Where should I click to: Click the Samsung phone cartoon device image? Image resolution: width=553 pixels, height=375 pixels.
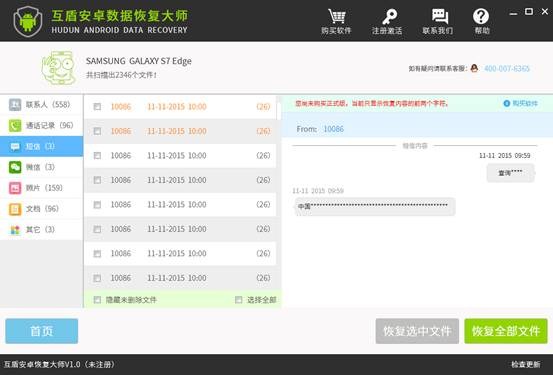tap(59, 68)
